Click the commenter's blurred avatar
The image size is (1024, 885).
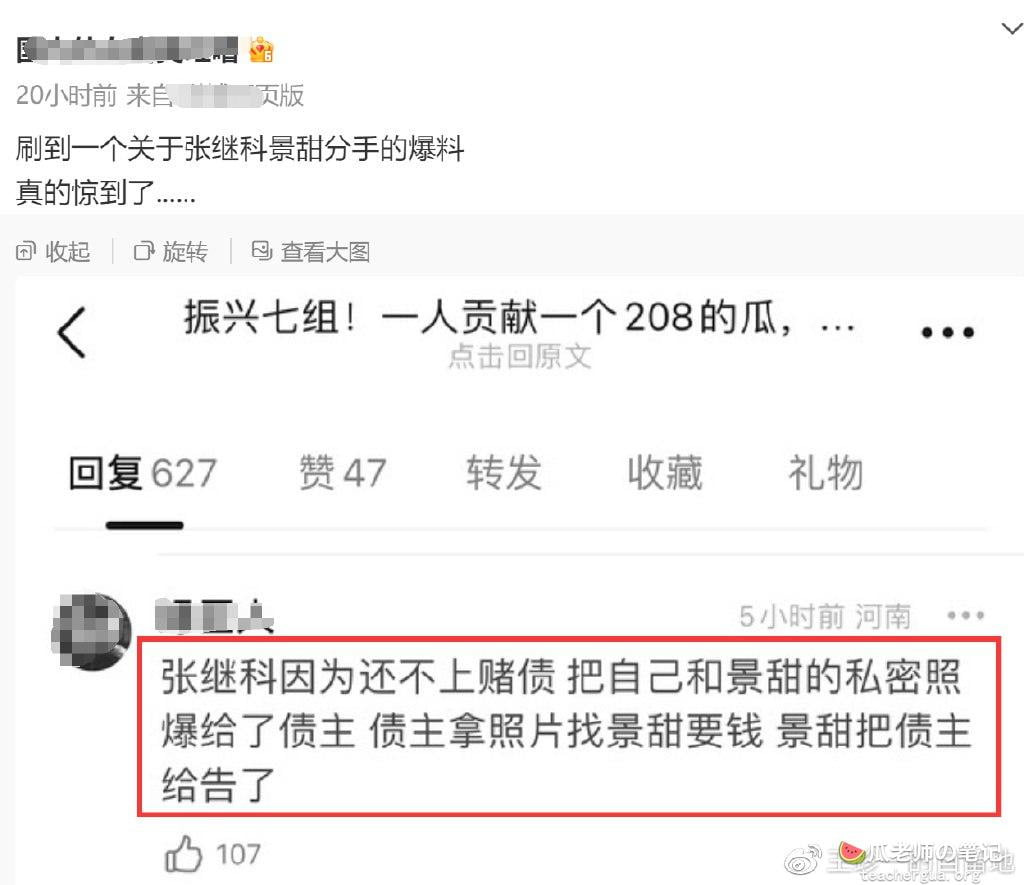(x=91, y=632)
